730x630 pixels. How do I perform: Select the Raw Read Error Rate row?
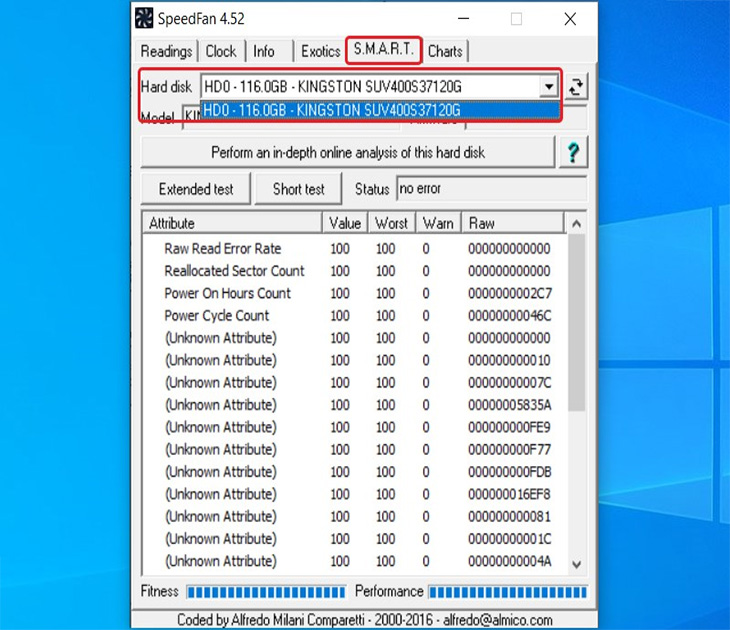pos(356,249)
